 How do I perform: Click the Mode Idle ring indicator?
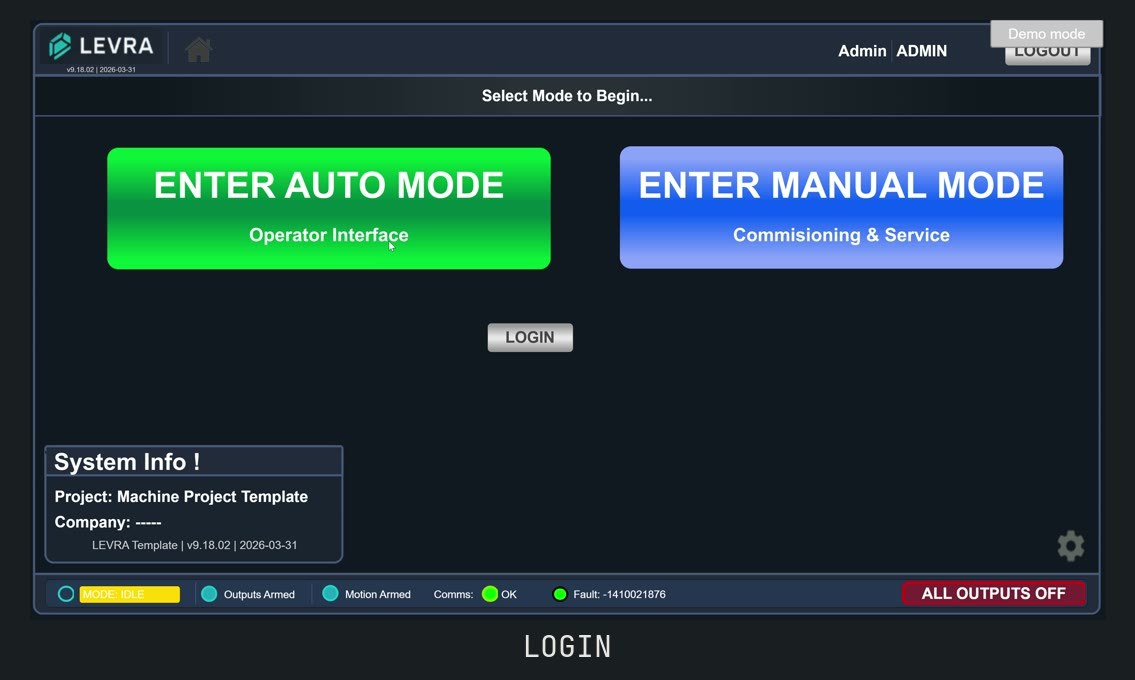tap(66, 594)
